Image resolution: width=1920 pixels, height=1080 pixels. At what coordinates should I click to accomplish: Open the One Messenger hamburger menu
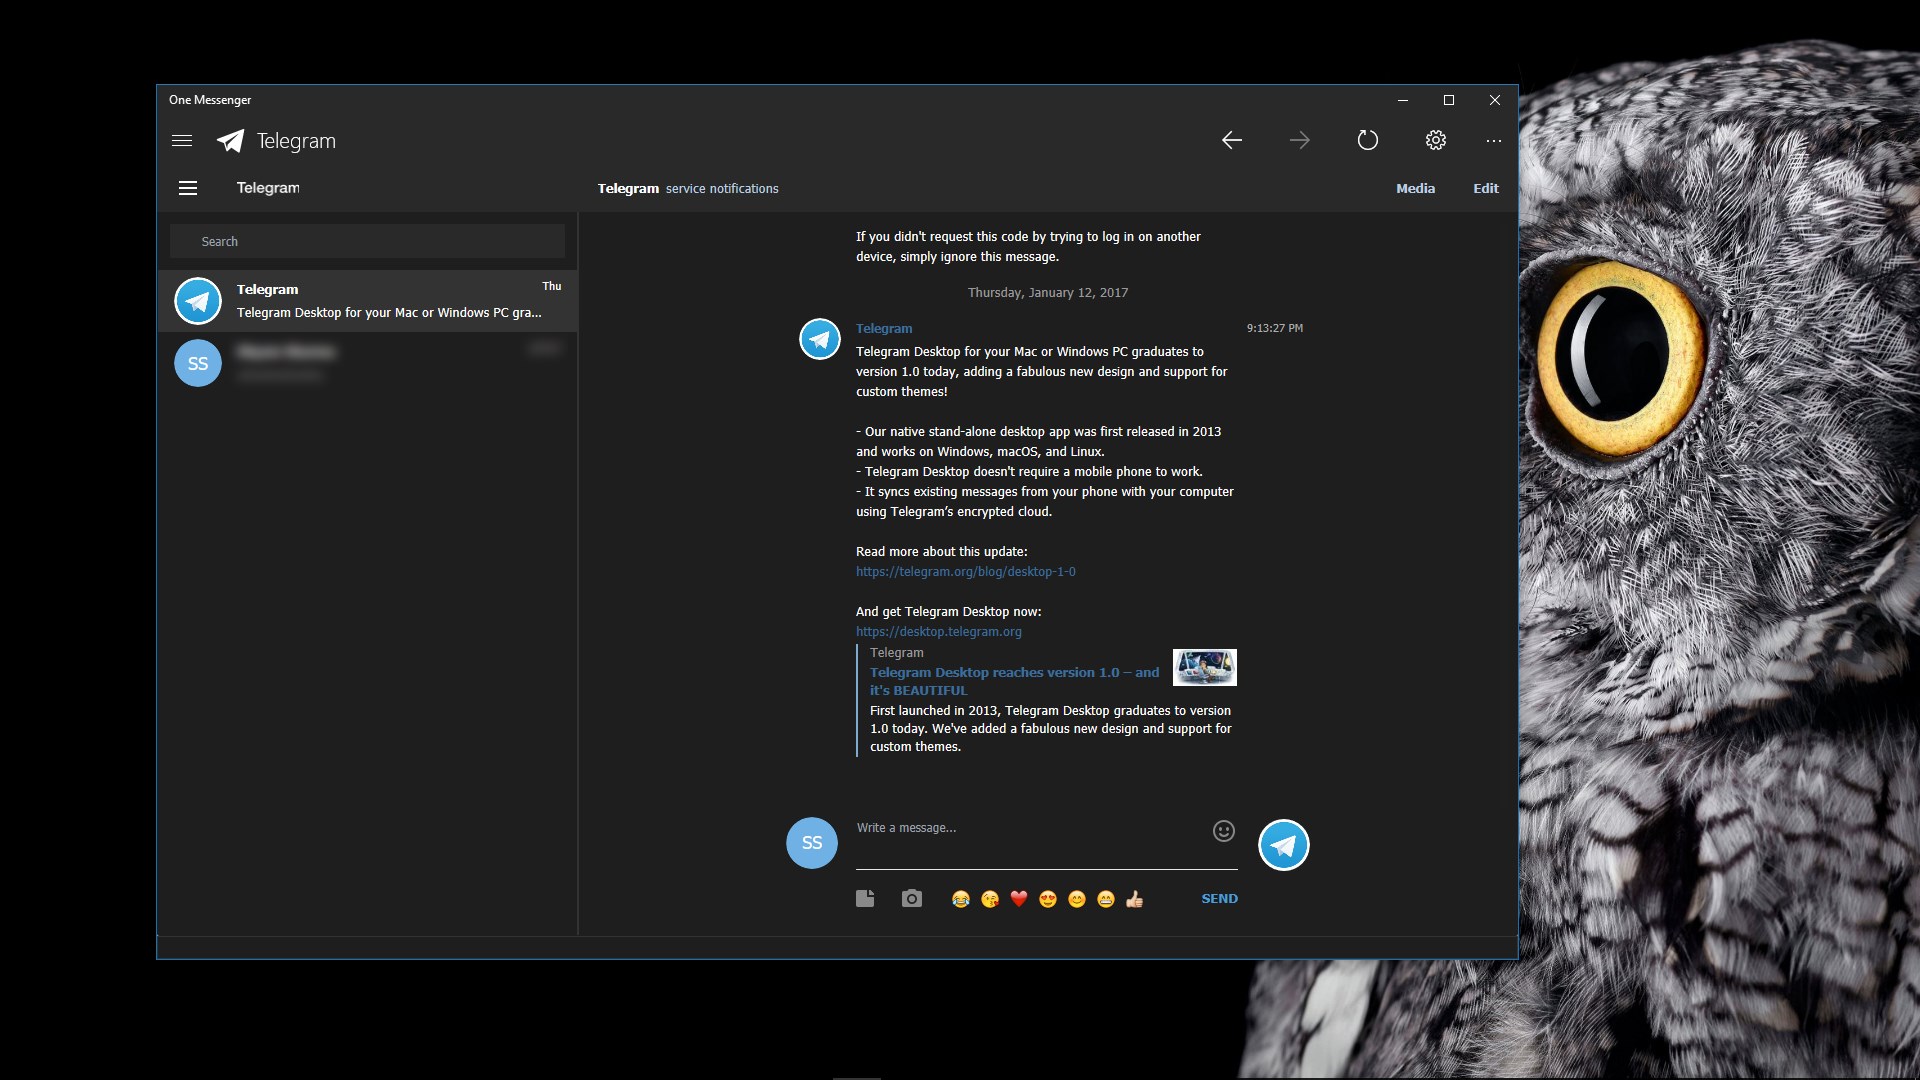click(182, 141)
